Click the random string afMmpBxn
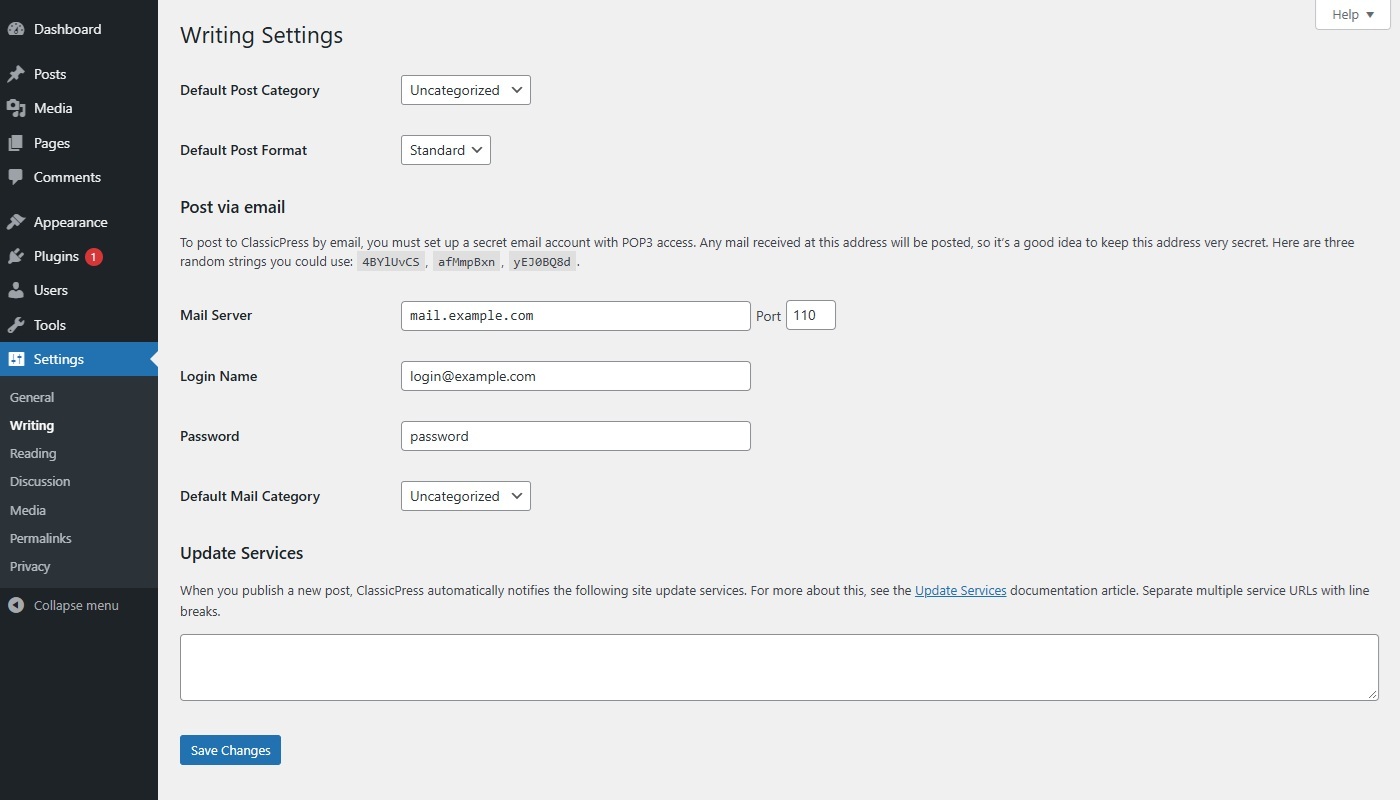1400x800 pixels. (x=466, y=262)
